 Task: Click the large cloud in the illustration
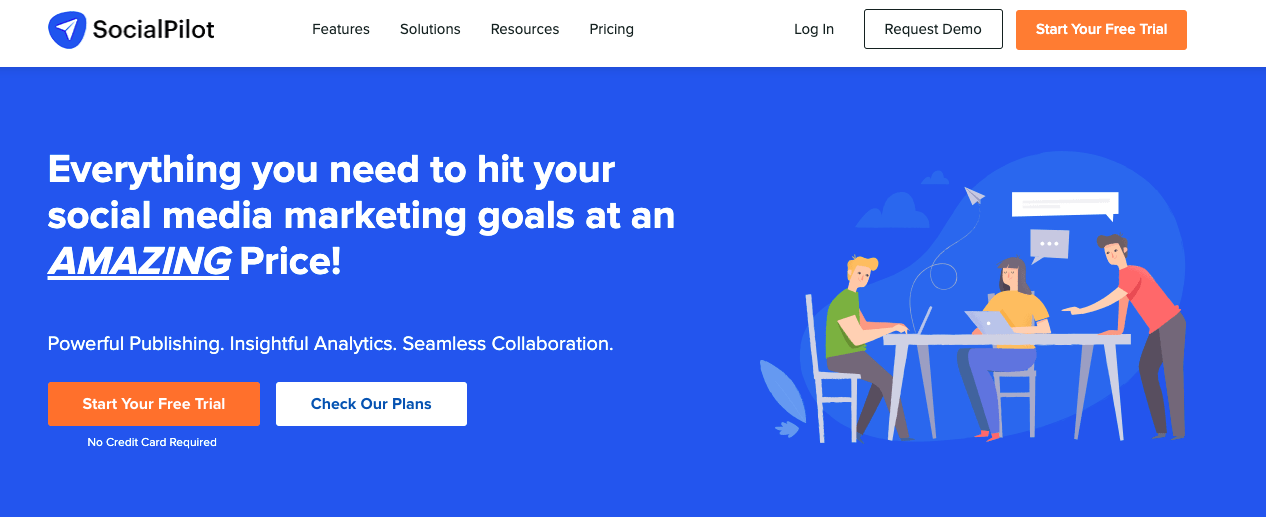892,211
